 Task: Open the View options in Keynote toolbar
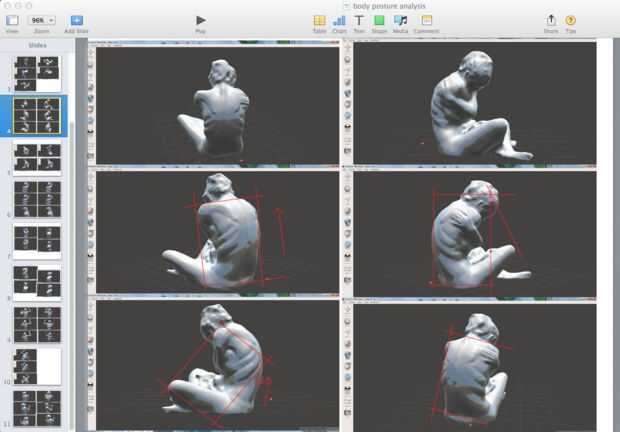click(x=12, y=21)
